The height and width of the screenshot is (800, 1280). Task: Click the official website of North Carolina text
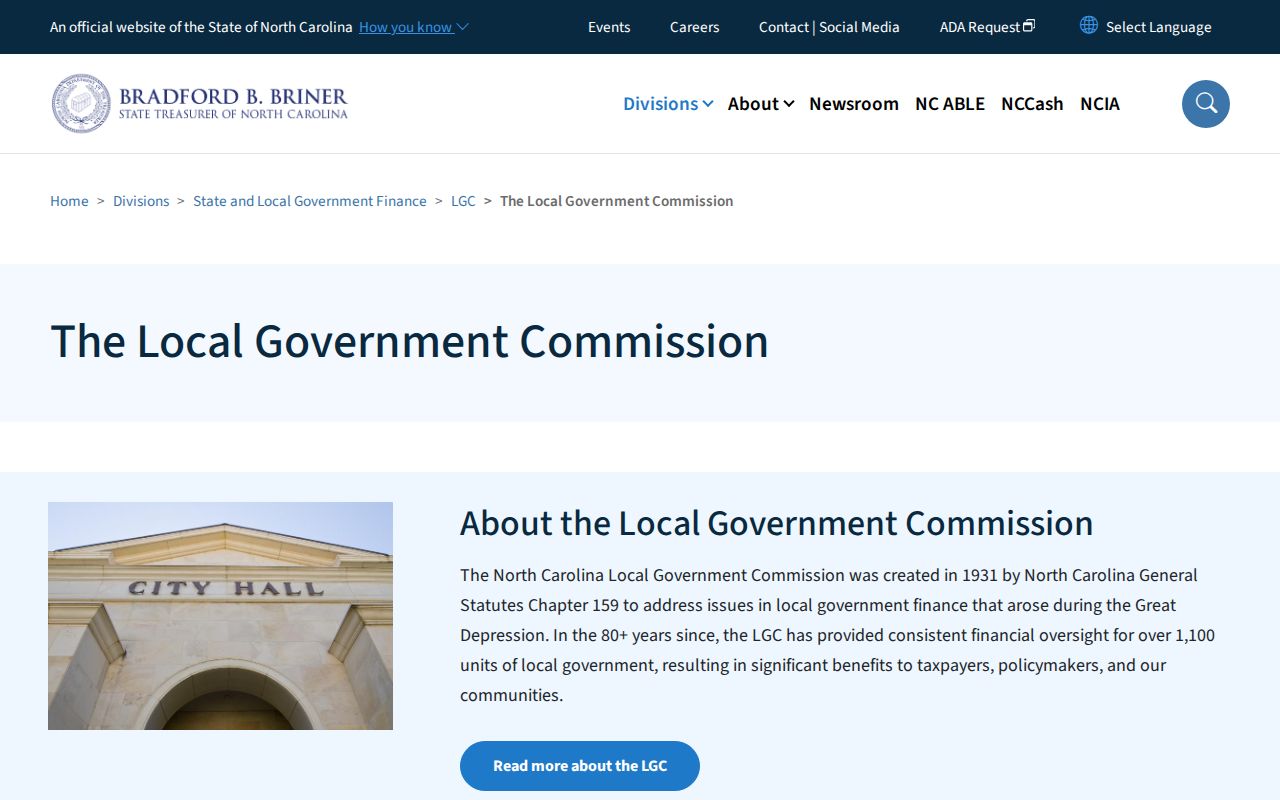(x=201, y=27)
